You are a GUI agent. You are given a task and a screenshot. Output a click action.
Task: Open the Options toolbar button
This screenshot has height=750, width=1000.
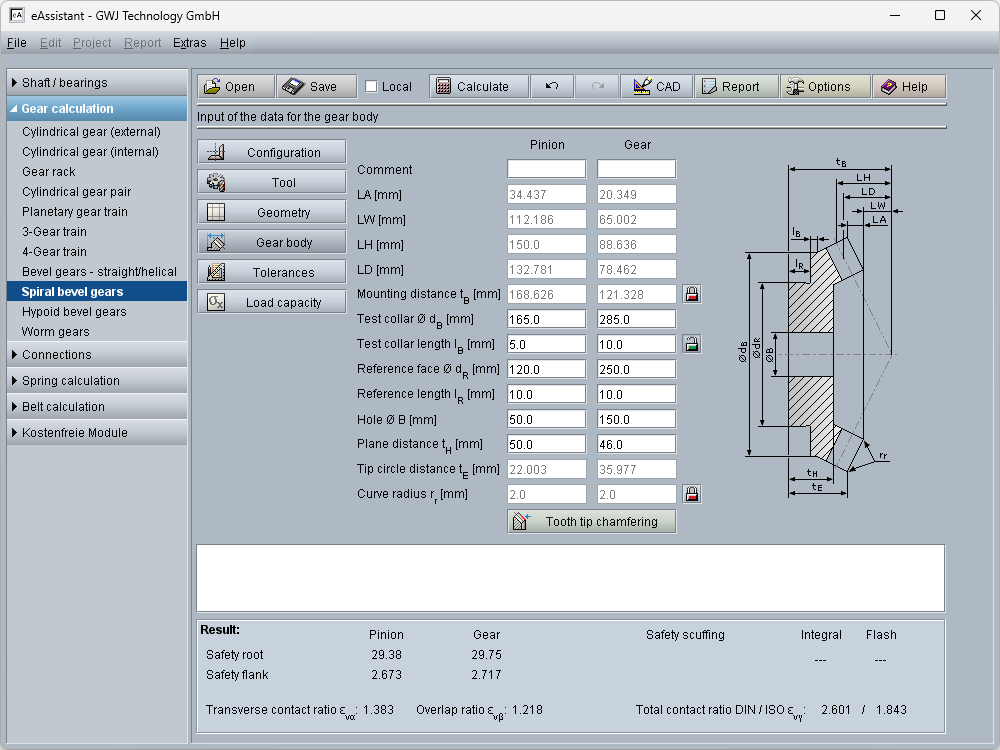pos(825,87)
